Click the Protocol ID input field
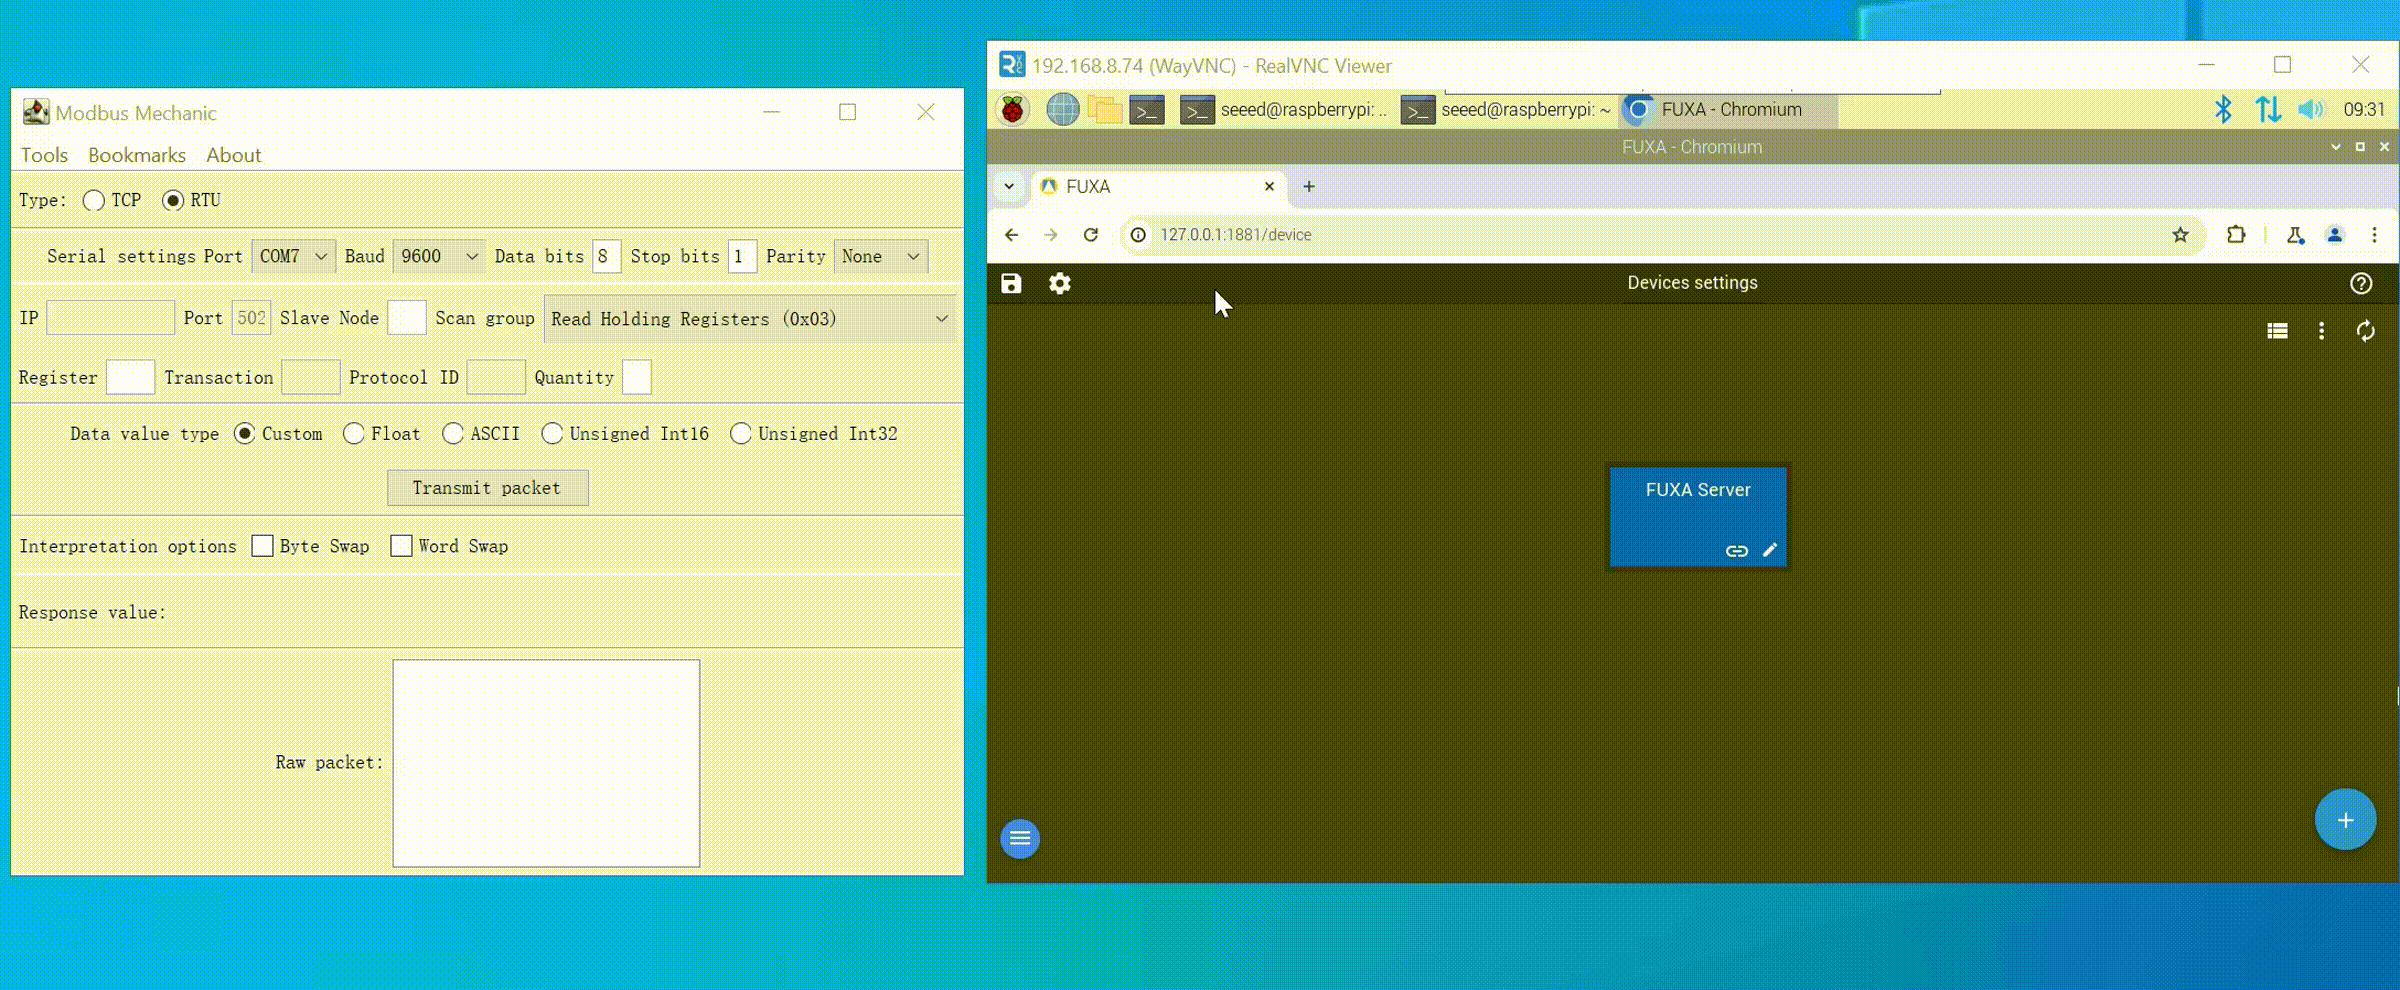 click(x=496, y=378)
